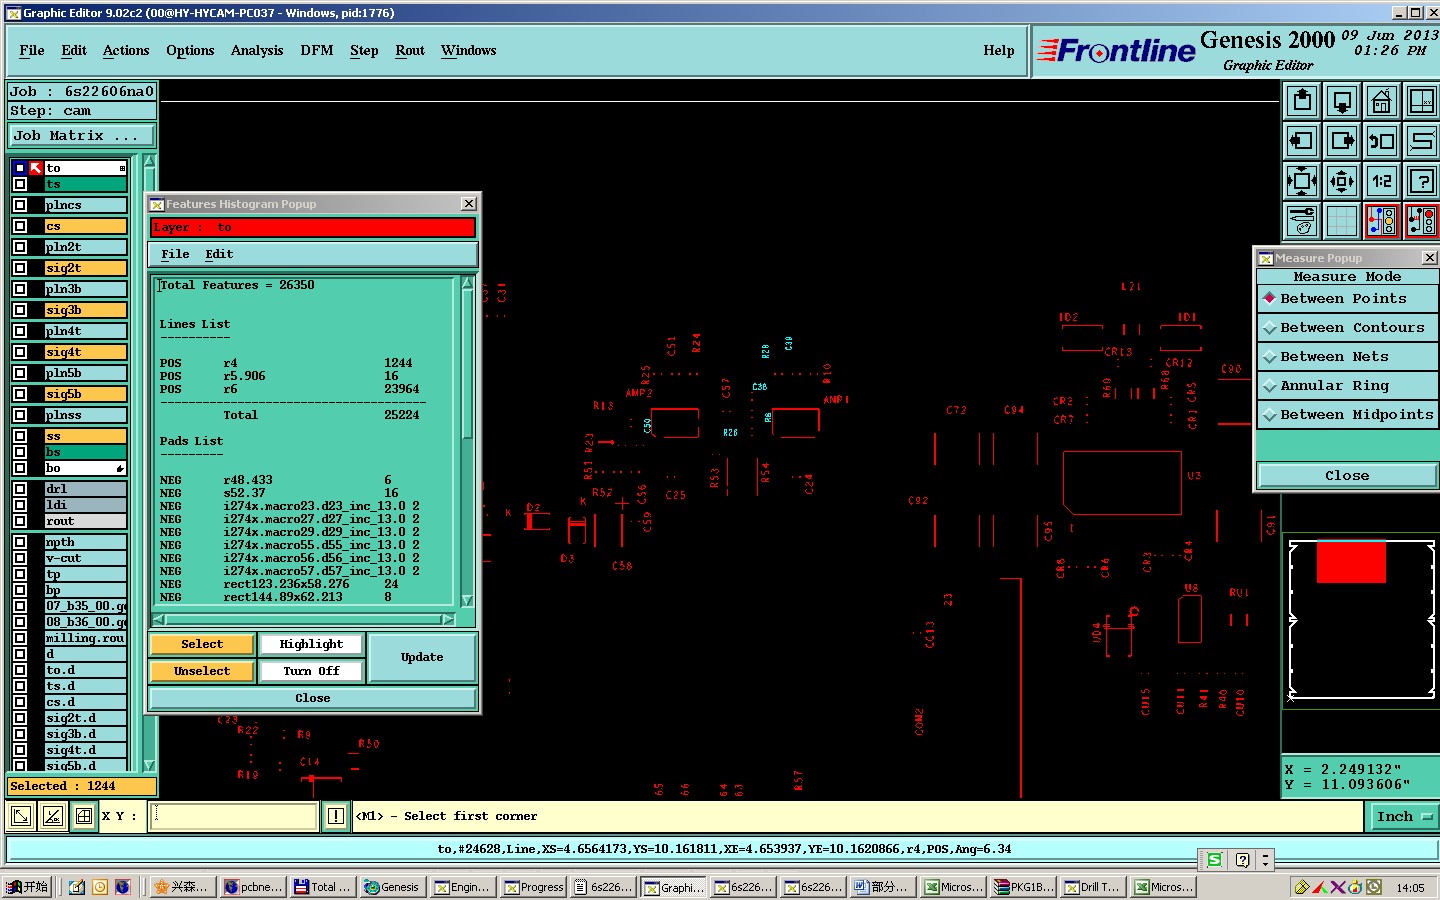Open the XY split-window view icon
The width and height of the screenshot is (1440, 900).
(1421, 101)
